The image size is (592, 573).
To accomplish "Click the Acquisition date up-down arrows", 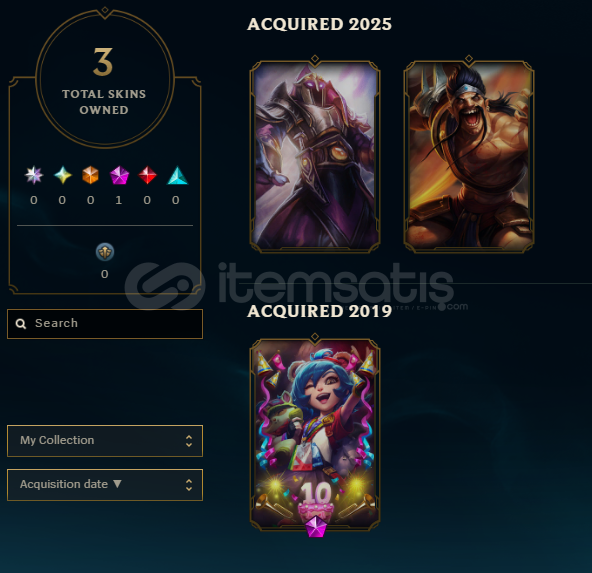I will [x=189, y=485].
